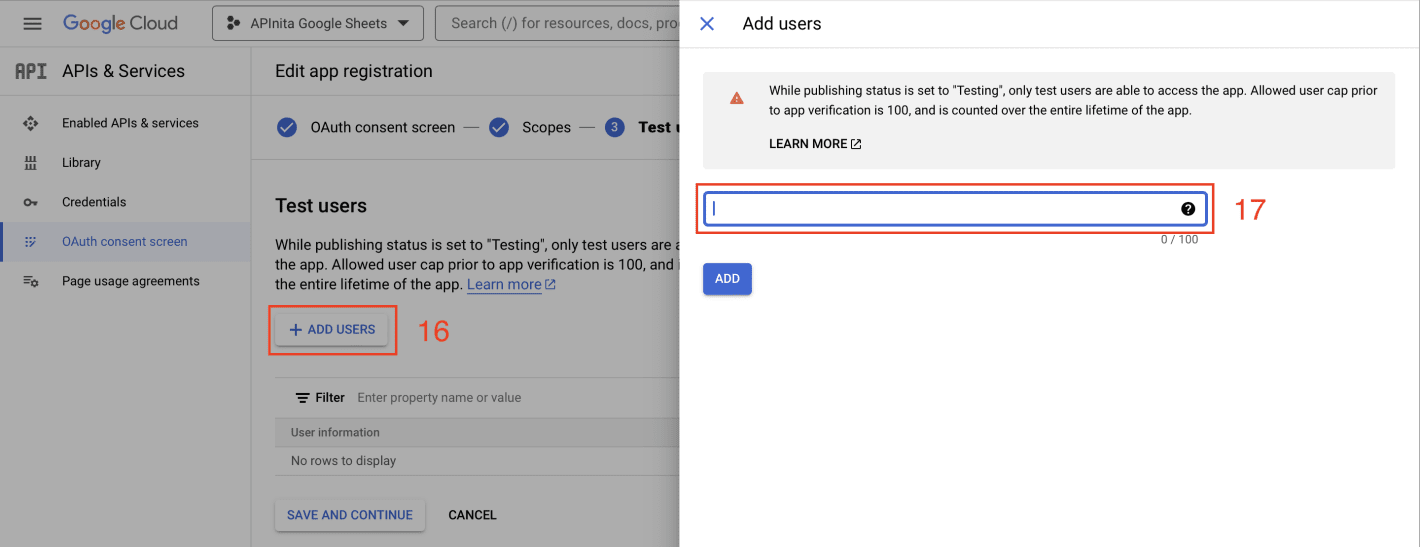Open Enabled APIs & services

[x=130, y=123]
